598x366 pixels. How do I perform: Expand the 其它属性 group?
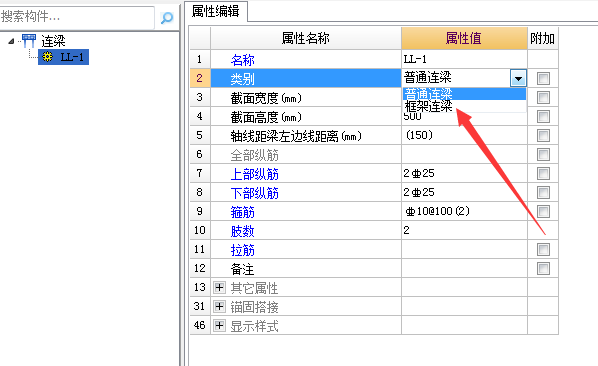(219, 287)
